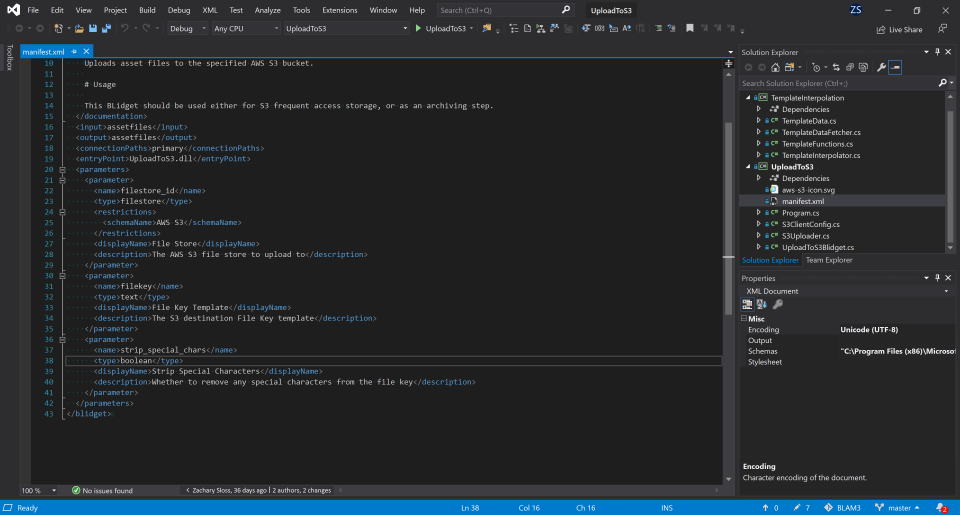The image size is (960, 515).
Task: Click the Save All toolbar icon
Action: point(104,29)
